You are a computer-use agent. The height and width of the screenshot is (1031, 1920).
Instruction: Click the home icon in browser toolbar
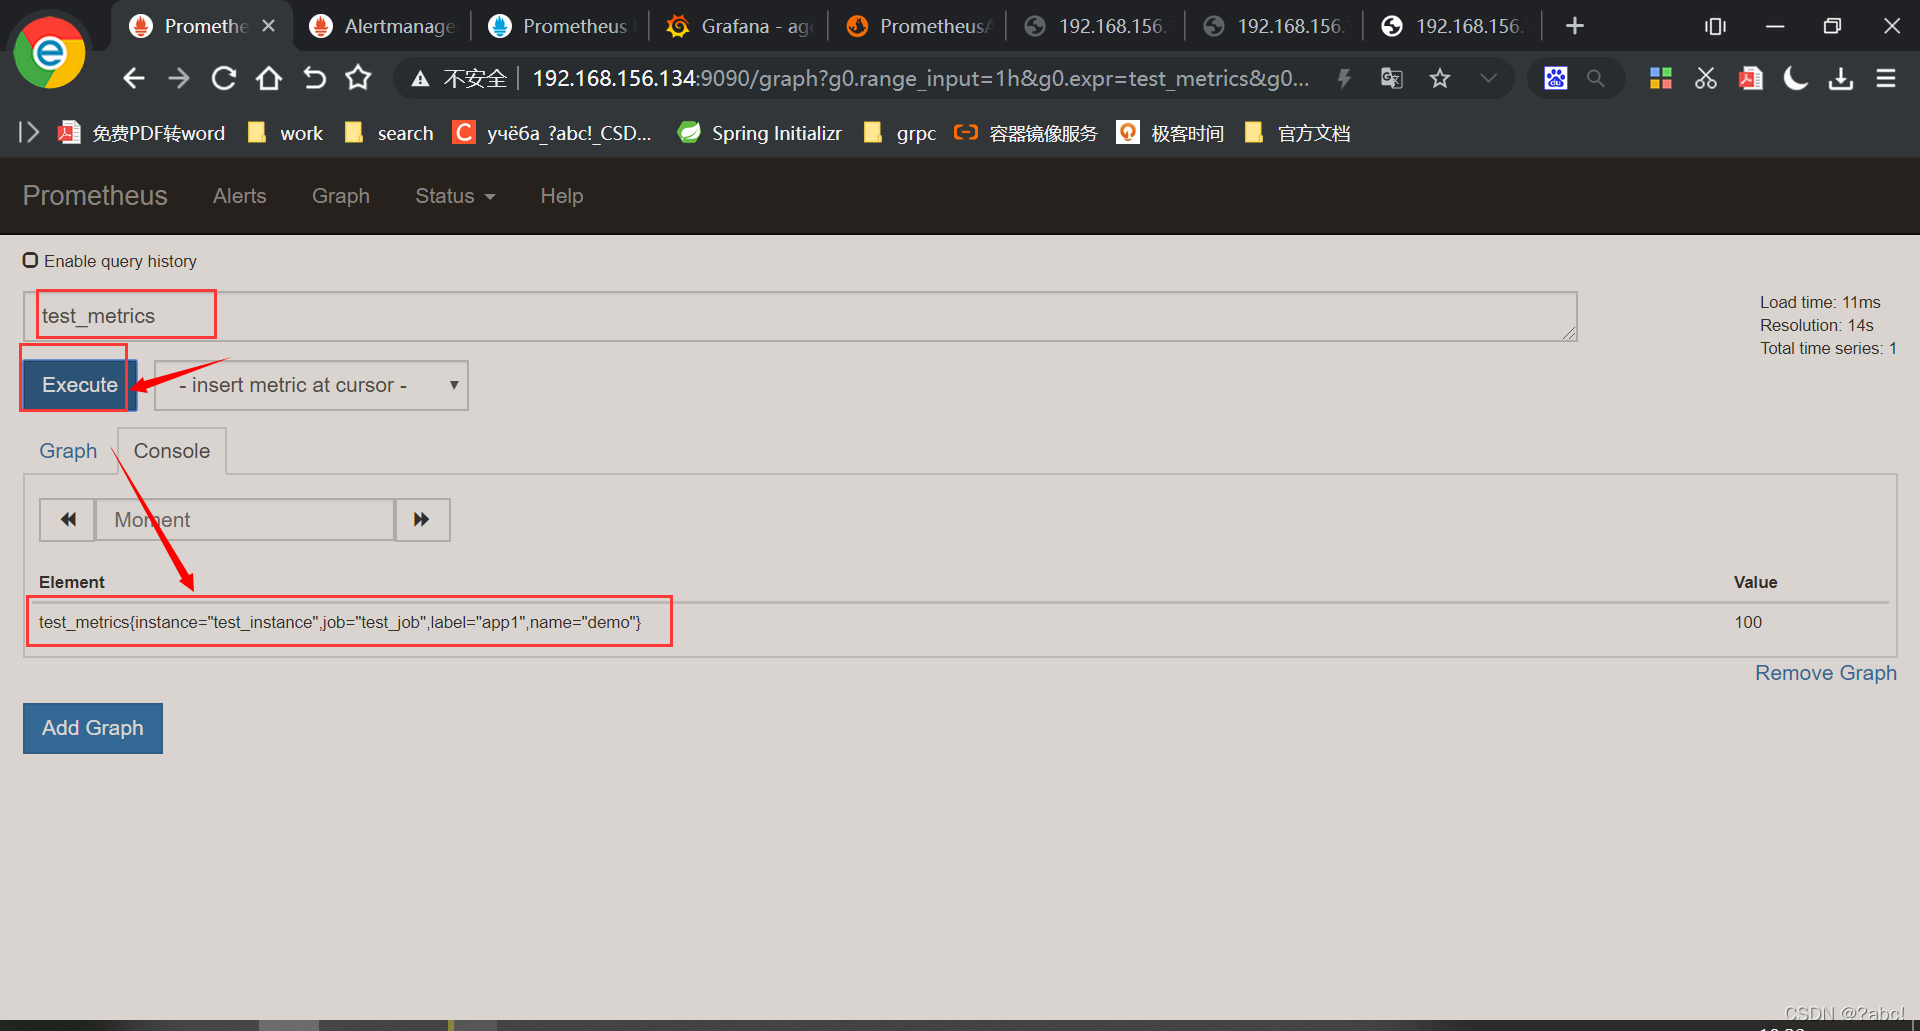(x=268, y=78)
